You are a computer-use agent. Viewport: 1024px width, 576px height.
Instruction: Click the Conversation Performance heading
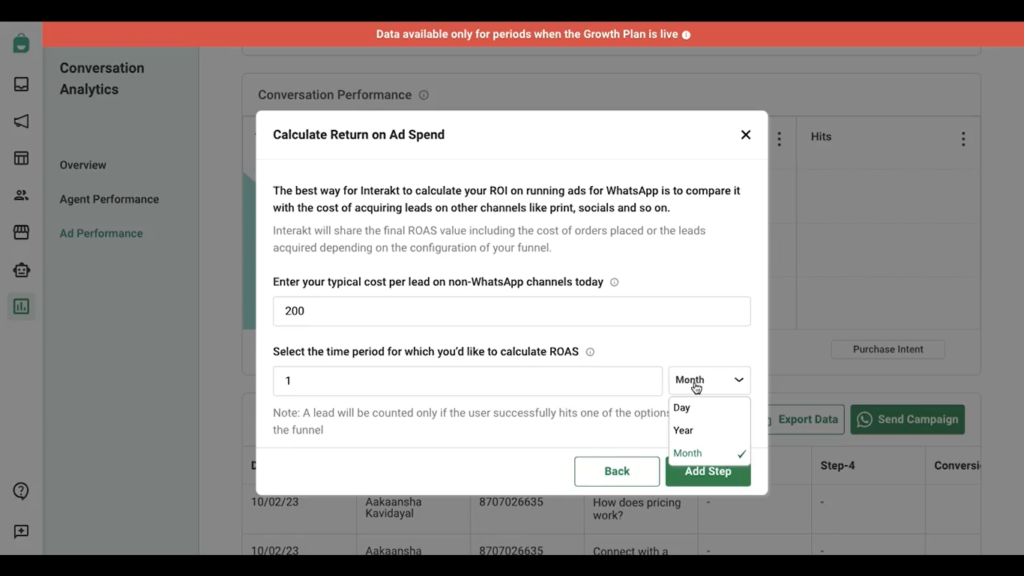pyautogui.click(x=335, y=95)
